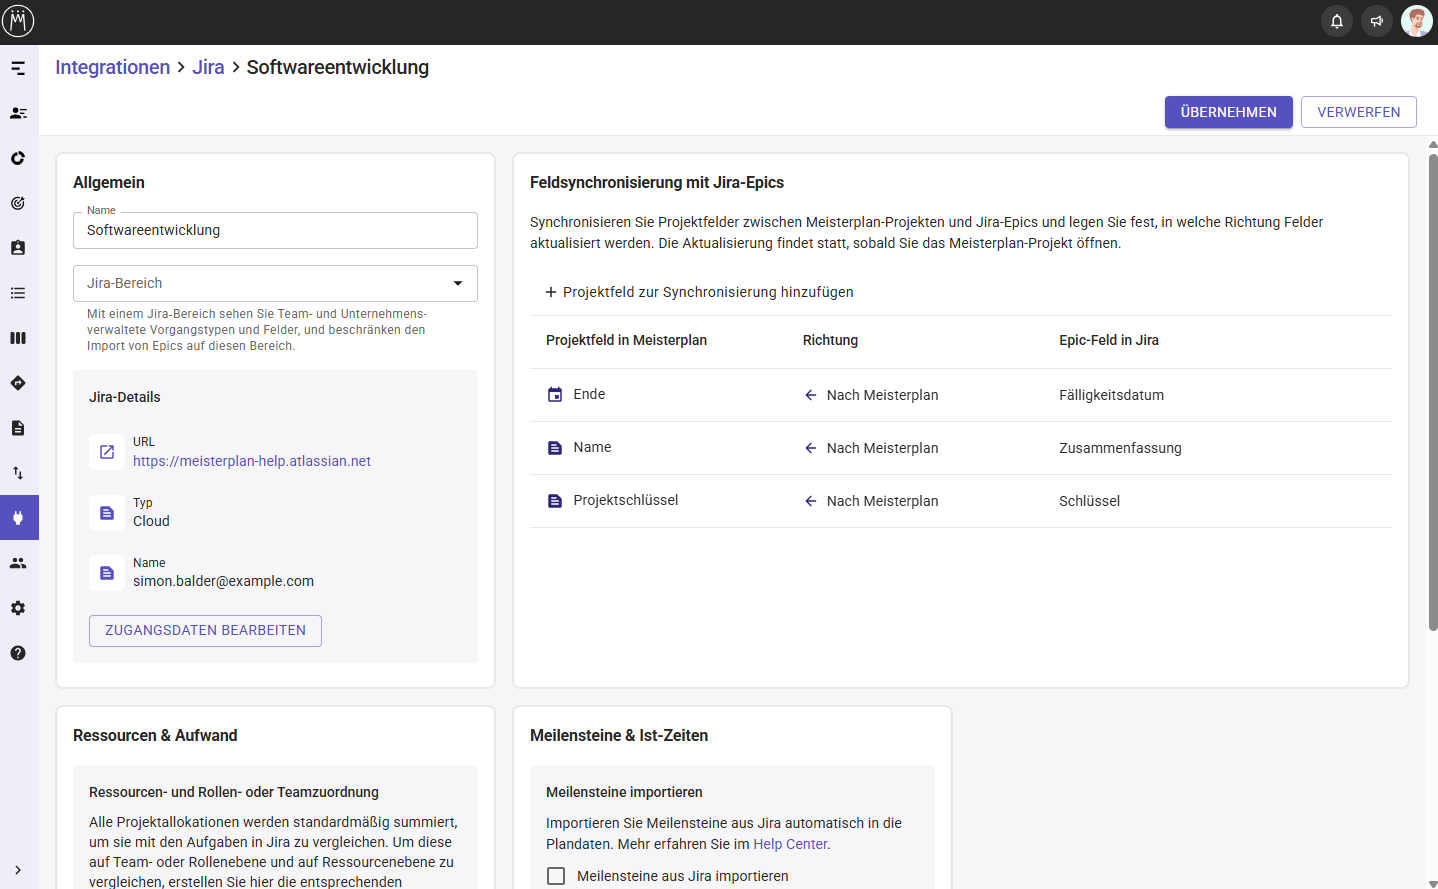Enable Meilensteine aus Jira importieren checkbox

(556, 876)
